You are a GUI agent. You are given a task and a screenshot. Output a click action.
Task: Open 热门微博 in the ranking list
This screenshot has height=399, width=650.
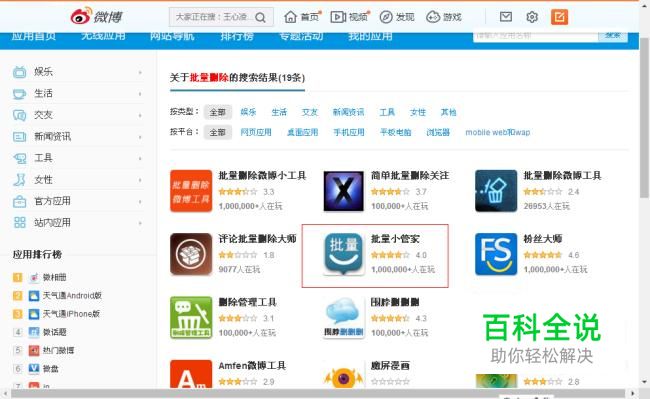[58, 351]
